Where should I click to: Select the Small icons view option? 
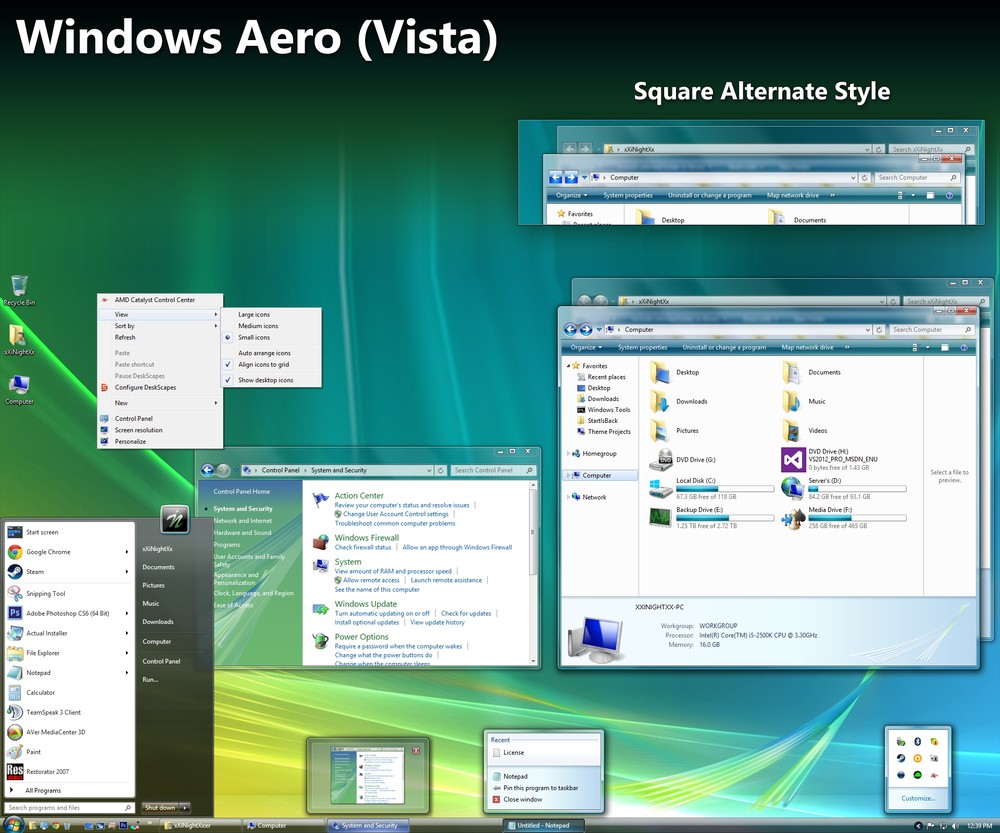[272, 337]
